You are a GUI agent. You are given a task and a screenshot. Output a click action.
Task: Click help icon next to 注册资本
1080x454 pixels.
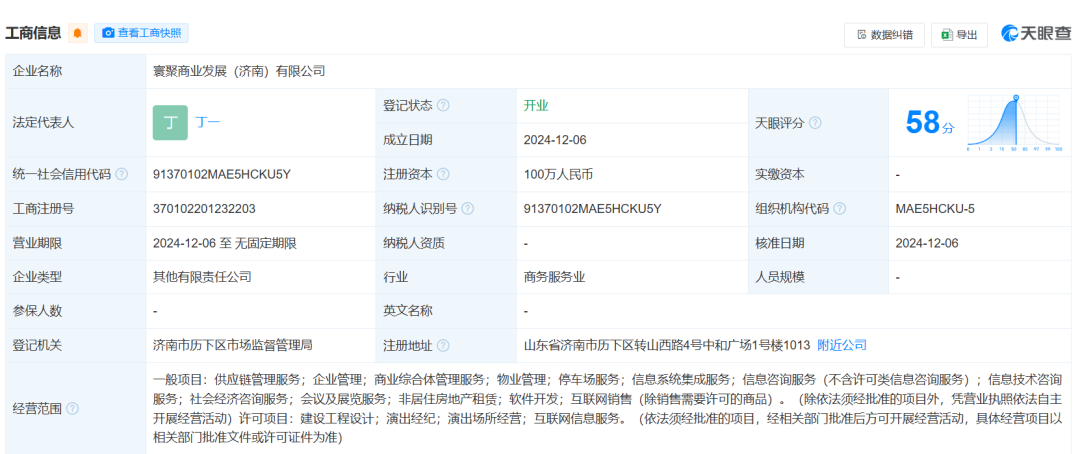tap(443, 174)
